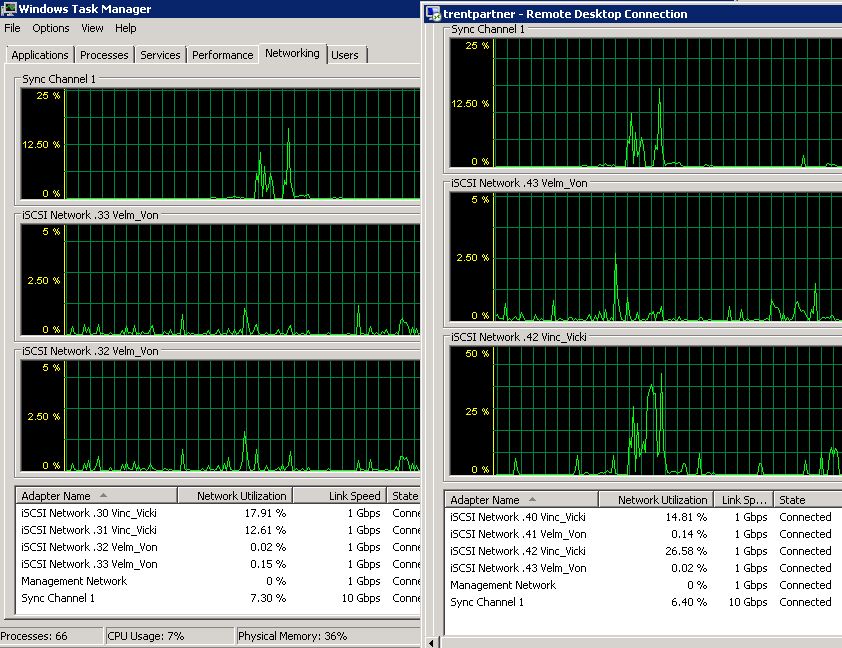Screen dimensions: 842x648
Task: Sort by Network Utilization in Task Manager
Action: click(x=235, y=496)
